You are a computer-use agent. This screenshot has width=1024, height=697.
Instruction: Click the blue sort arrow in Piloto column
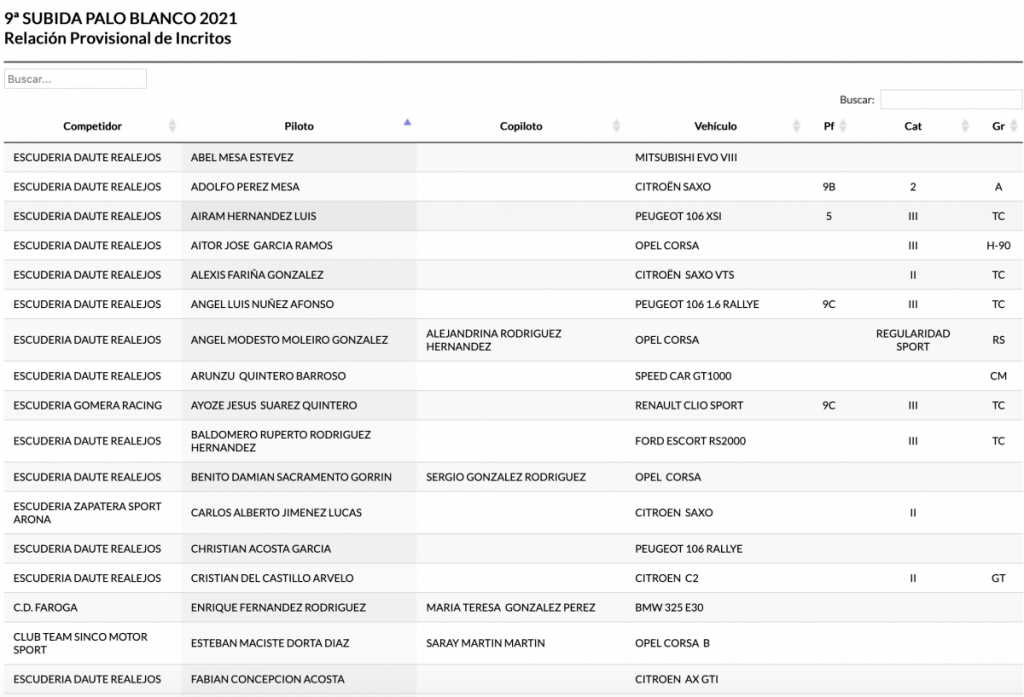(407, 124)
